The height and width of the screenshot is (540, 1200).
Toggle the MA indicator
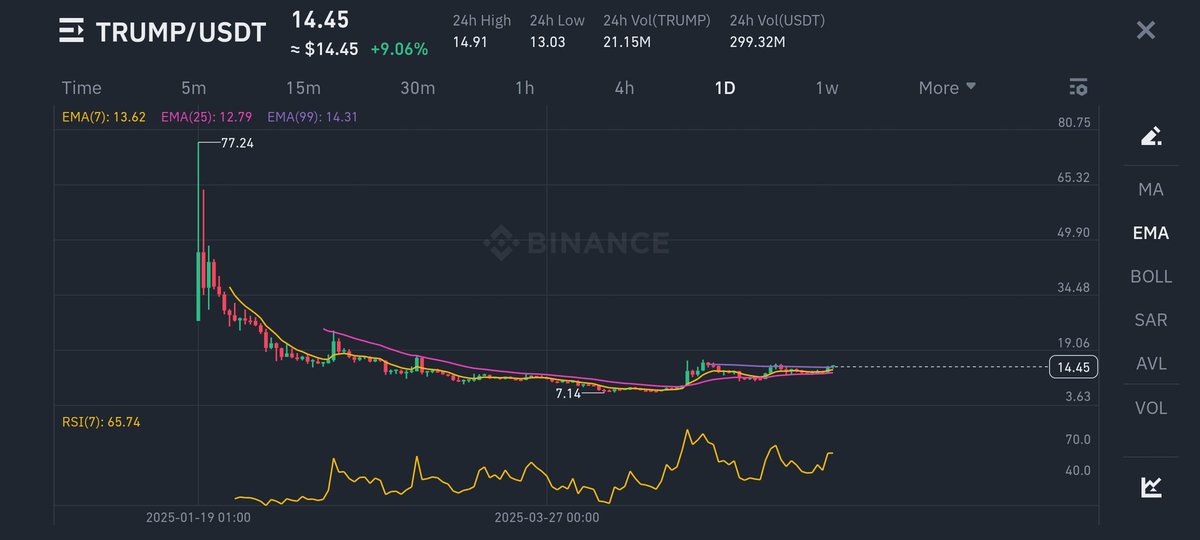click(x=1151, y=189)
